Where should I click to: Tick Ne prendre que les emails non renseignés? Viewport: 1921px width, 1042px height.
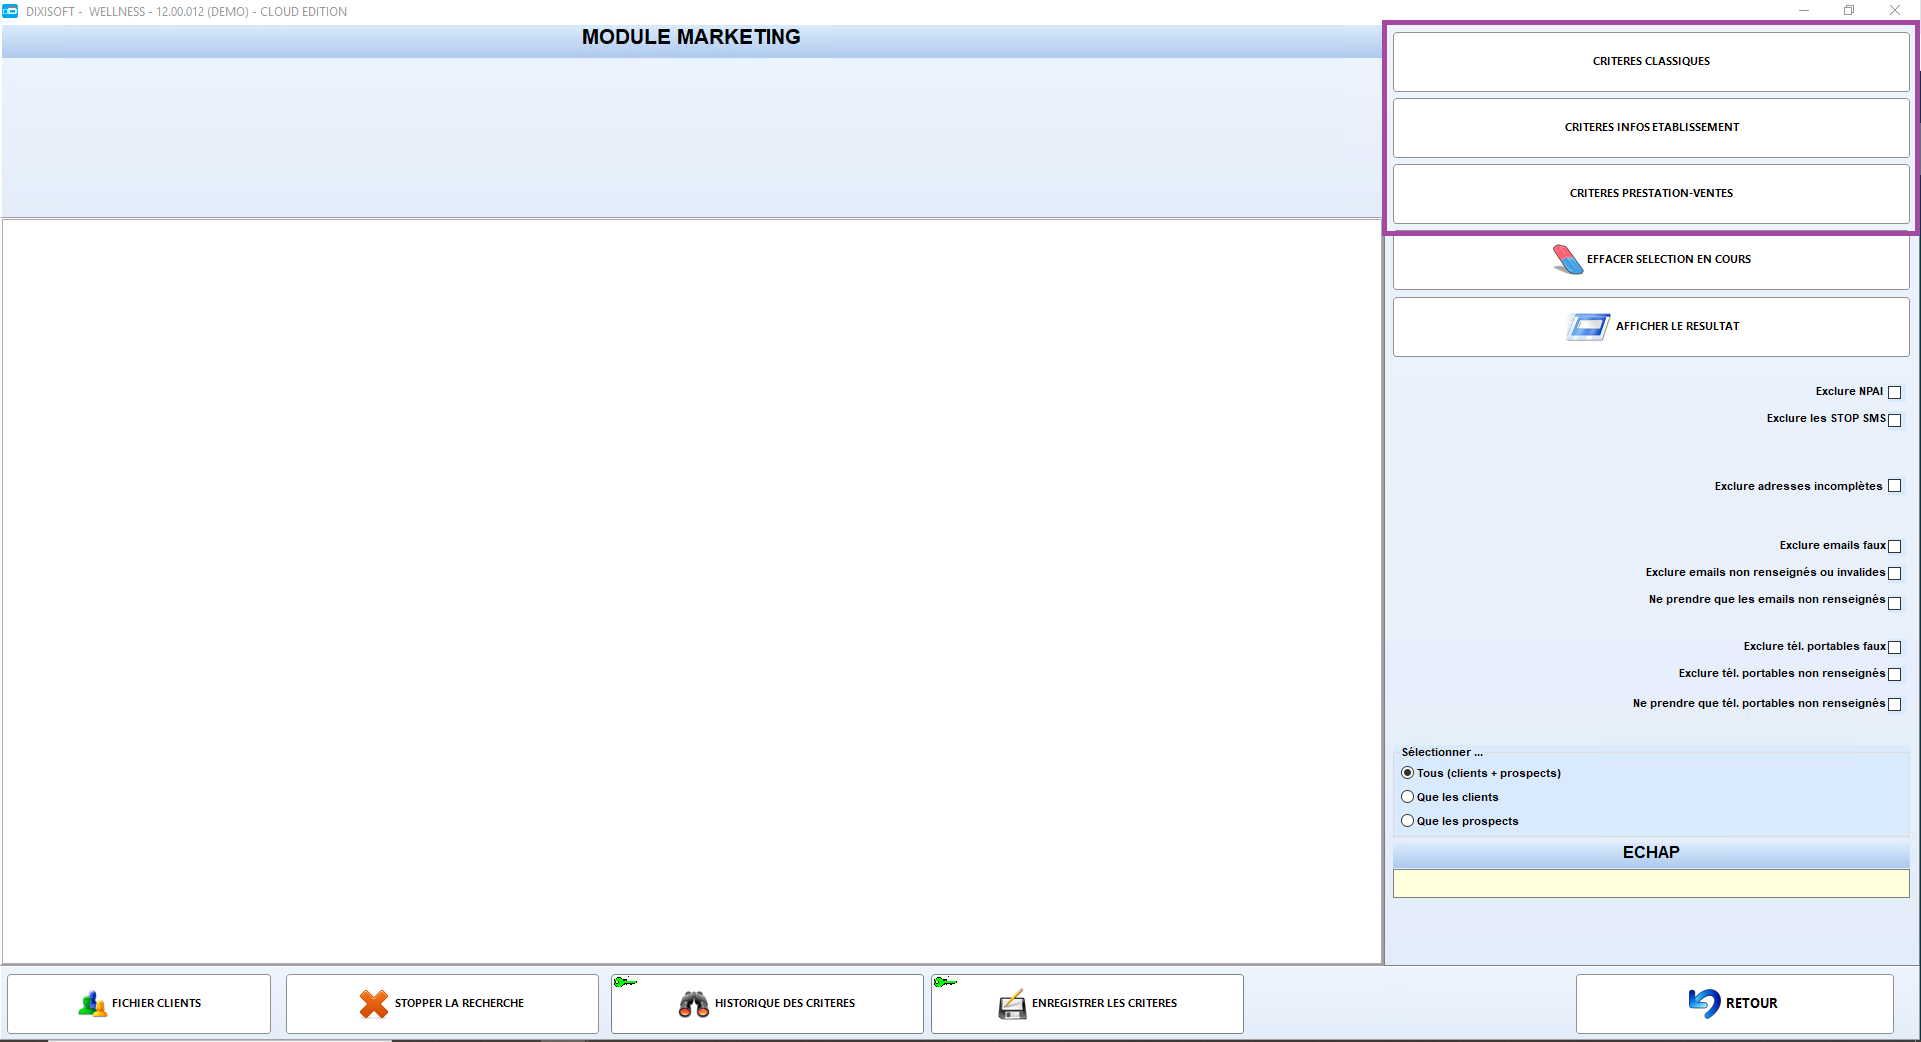1894,603
